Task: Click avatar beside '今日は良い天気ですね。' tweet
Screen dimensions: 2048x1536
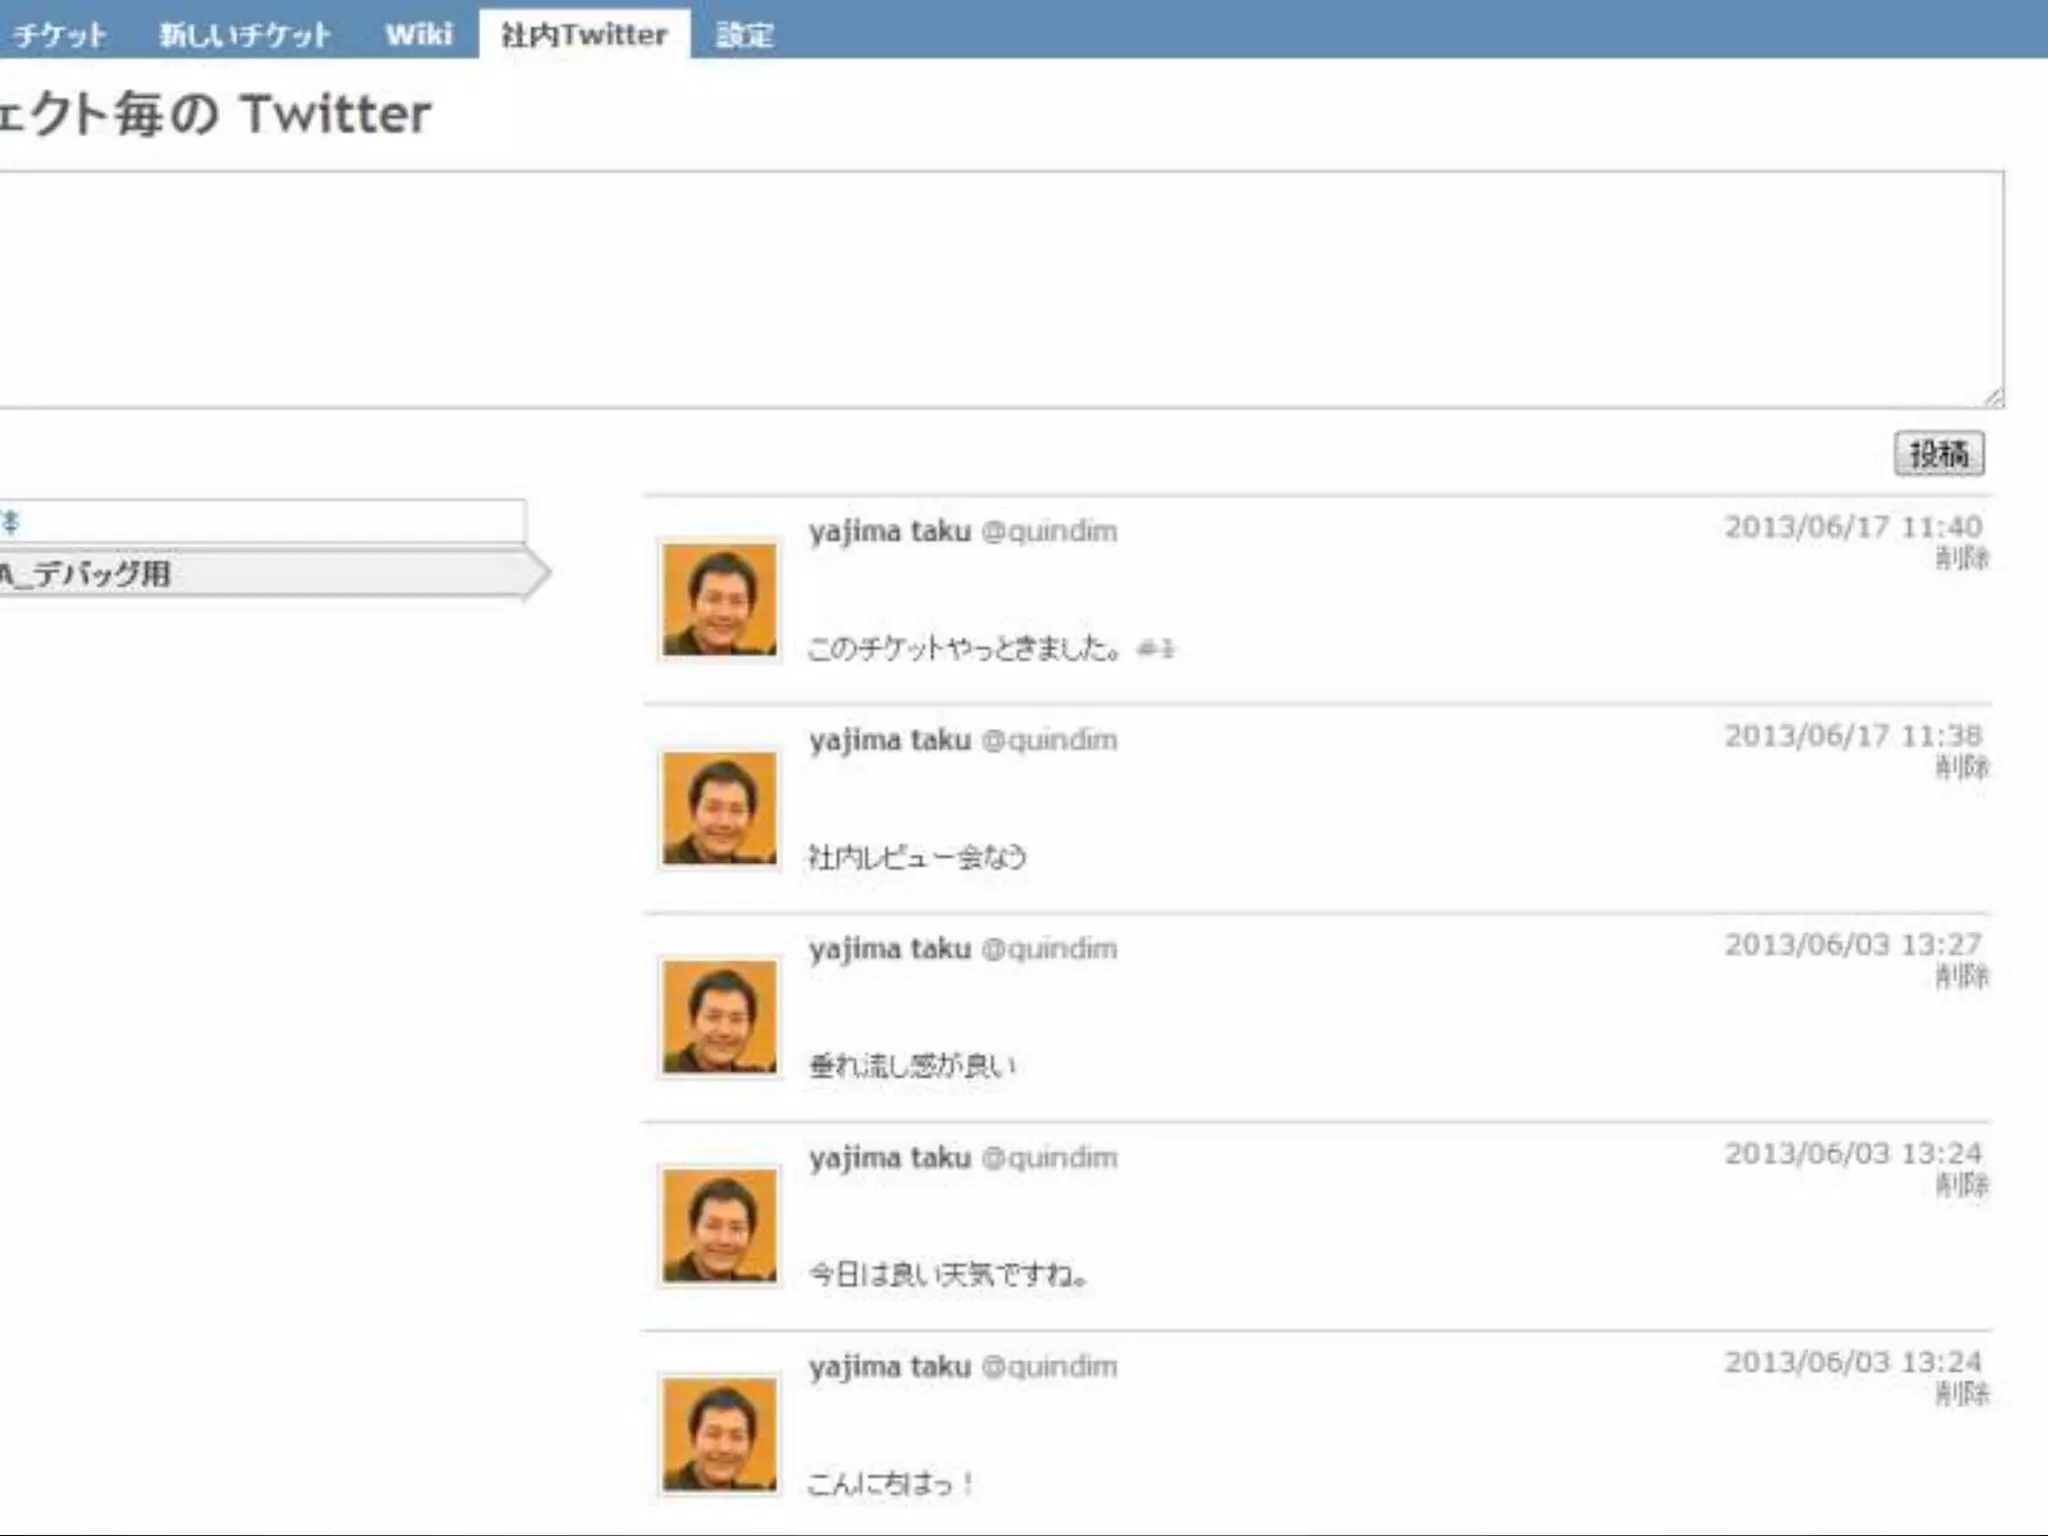Action: 719,1226
